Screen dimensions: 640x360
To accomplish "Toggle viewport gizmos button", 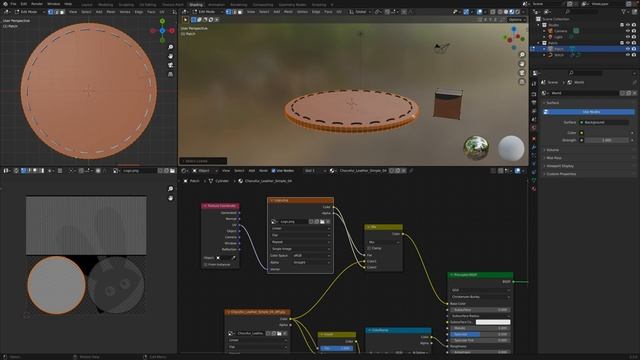I will (466, 12).
